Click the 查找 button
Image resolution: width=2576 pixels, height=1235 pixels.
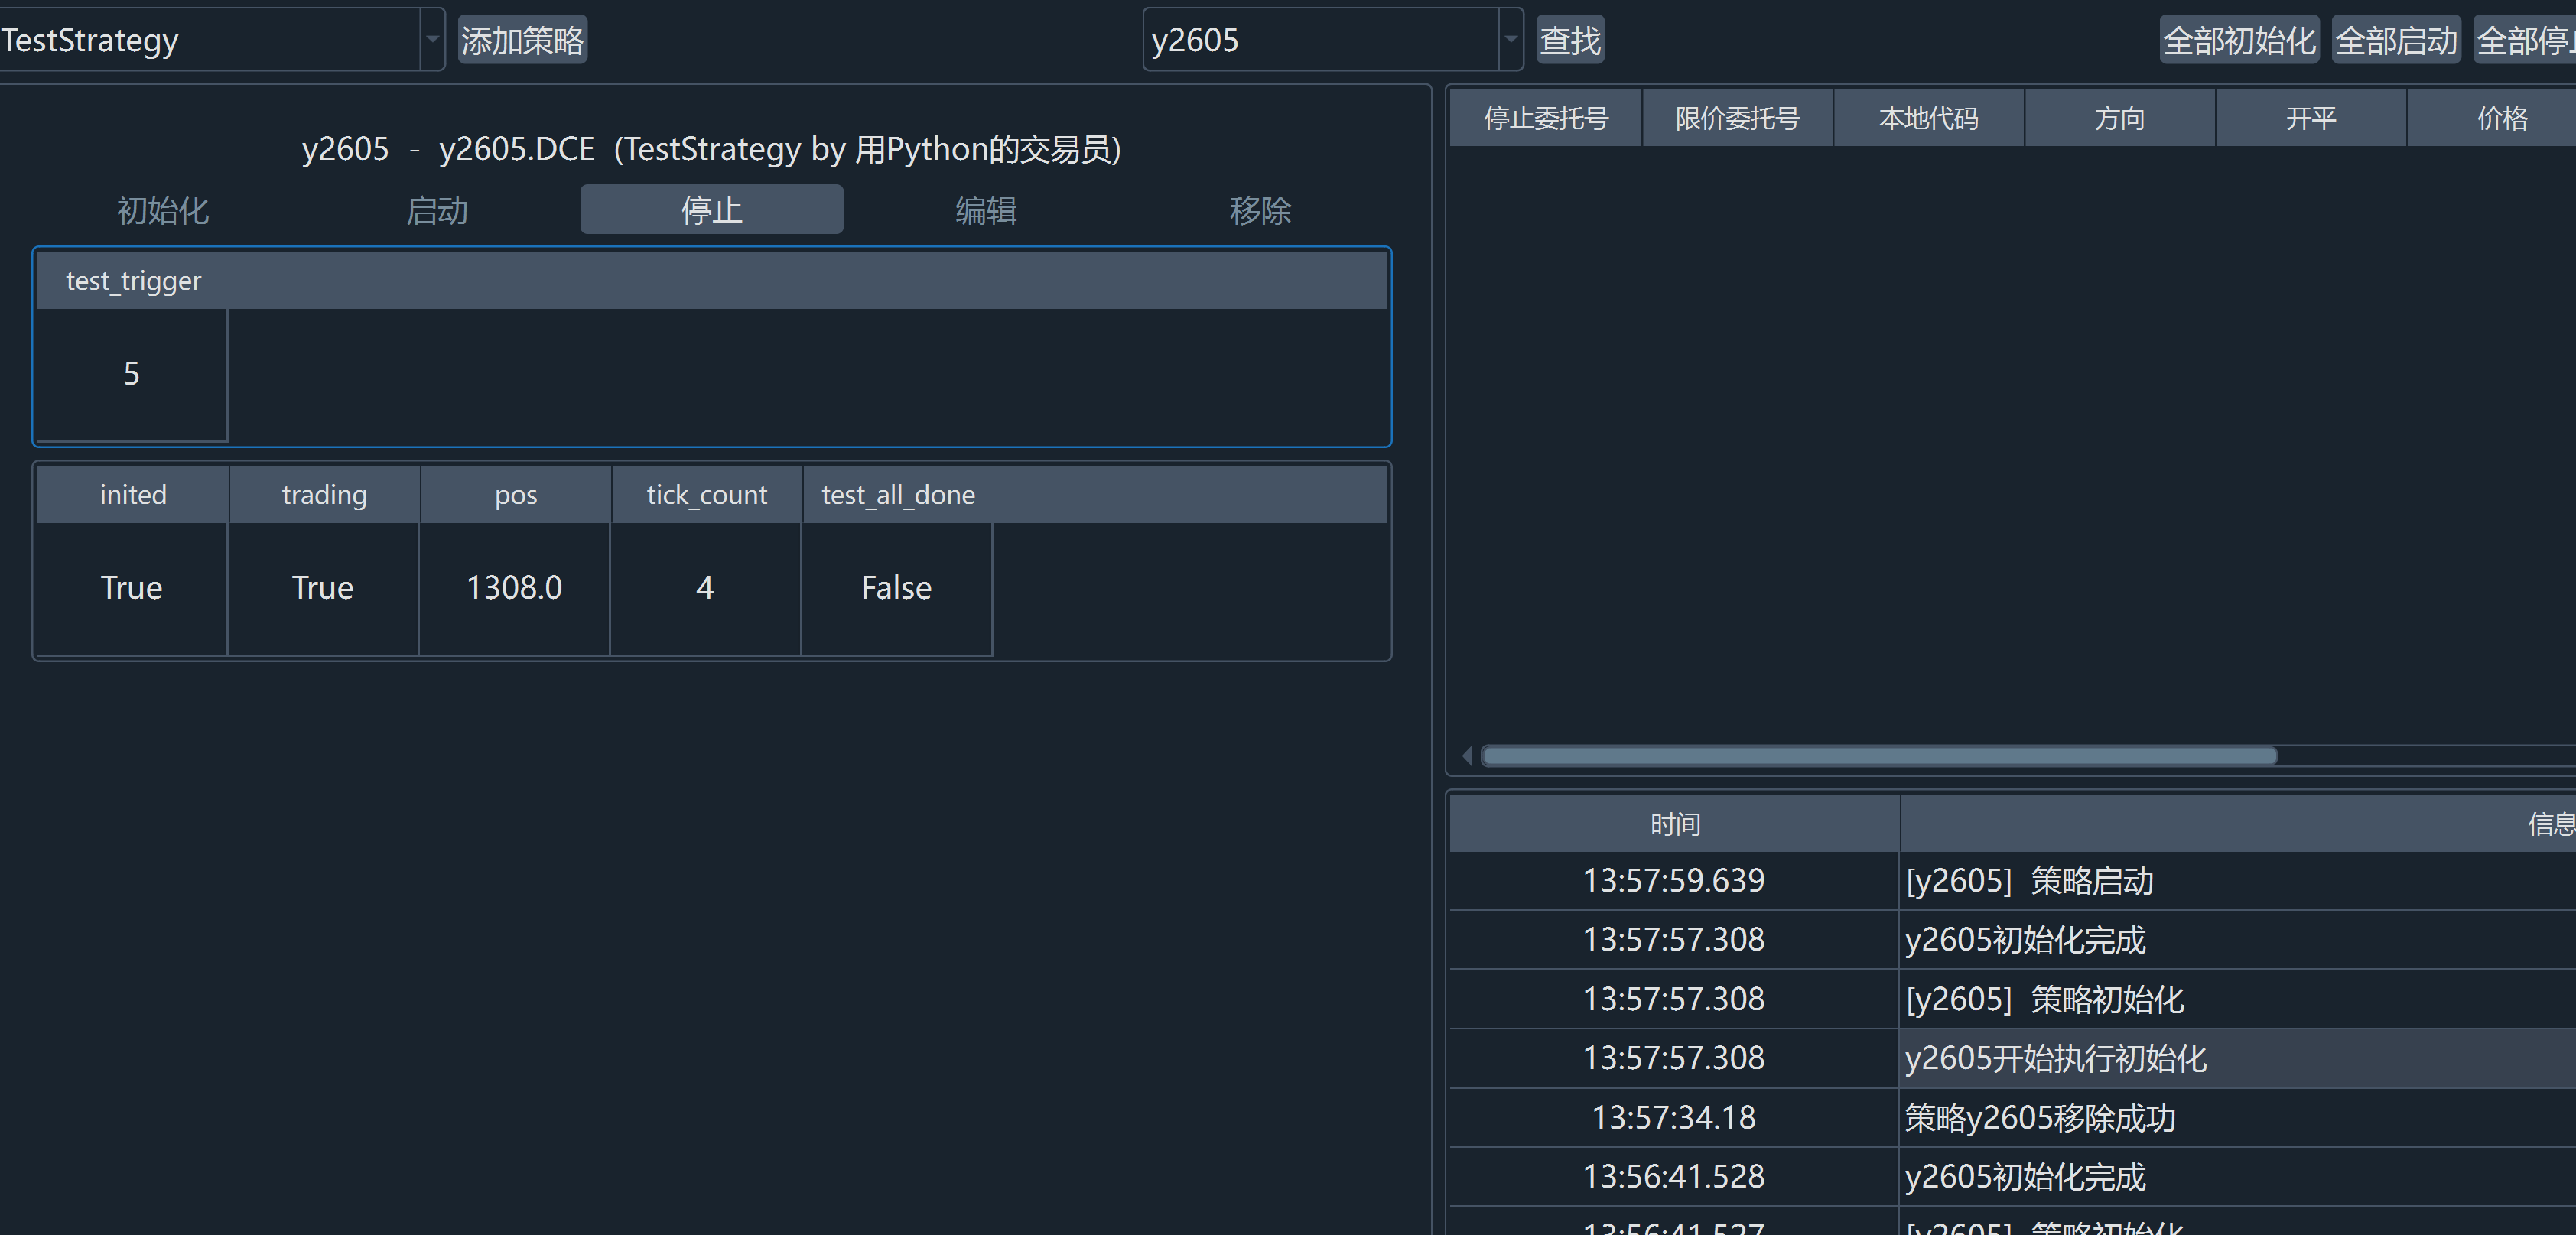click(x=1570, y=40)
